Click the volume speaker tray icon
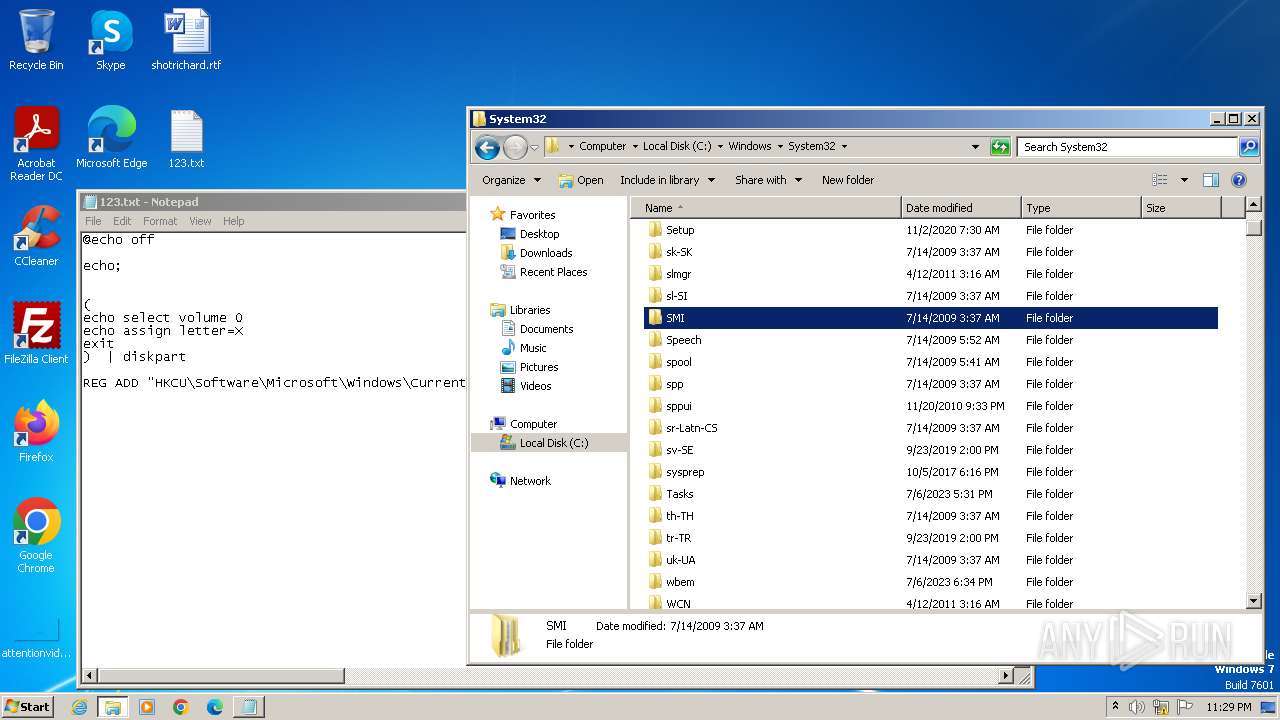This screenshot has height=720, width=1280. [x=1137, y=707]
